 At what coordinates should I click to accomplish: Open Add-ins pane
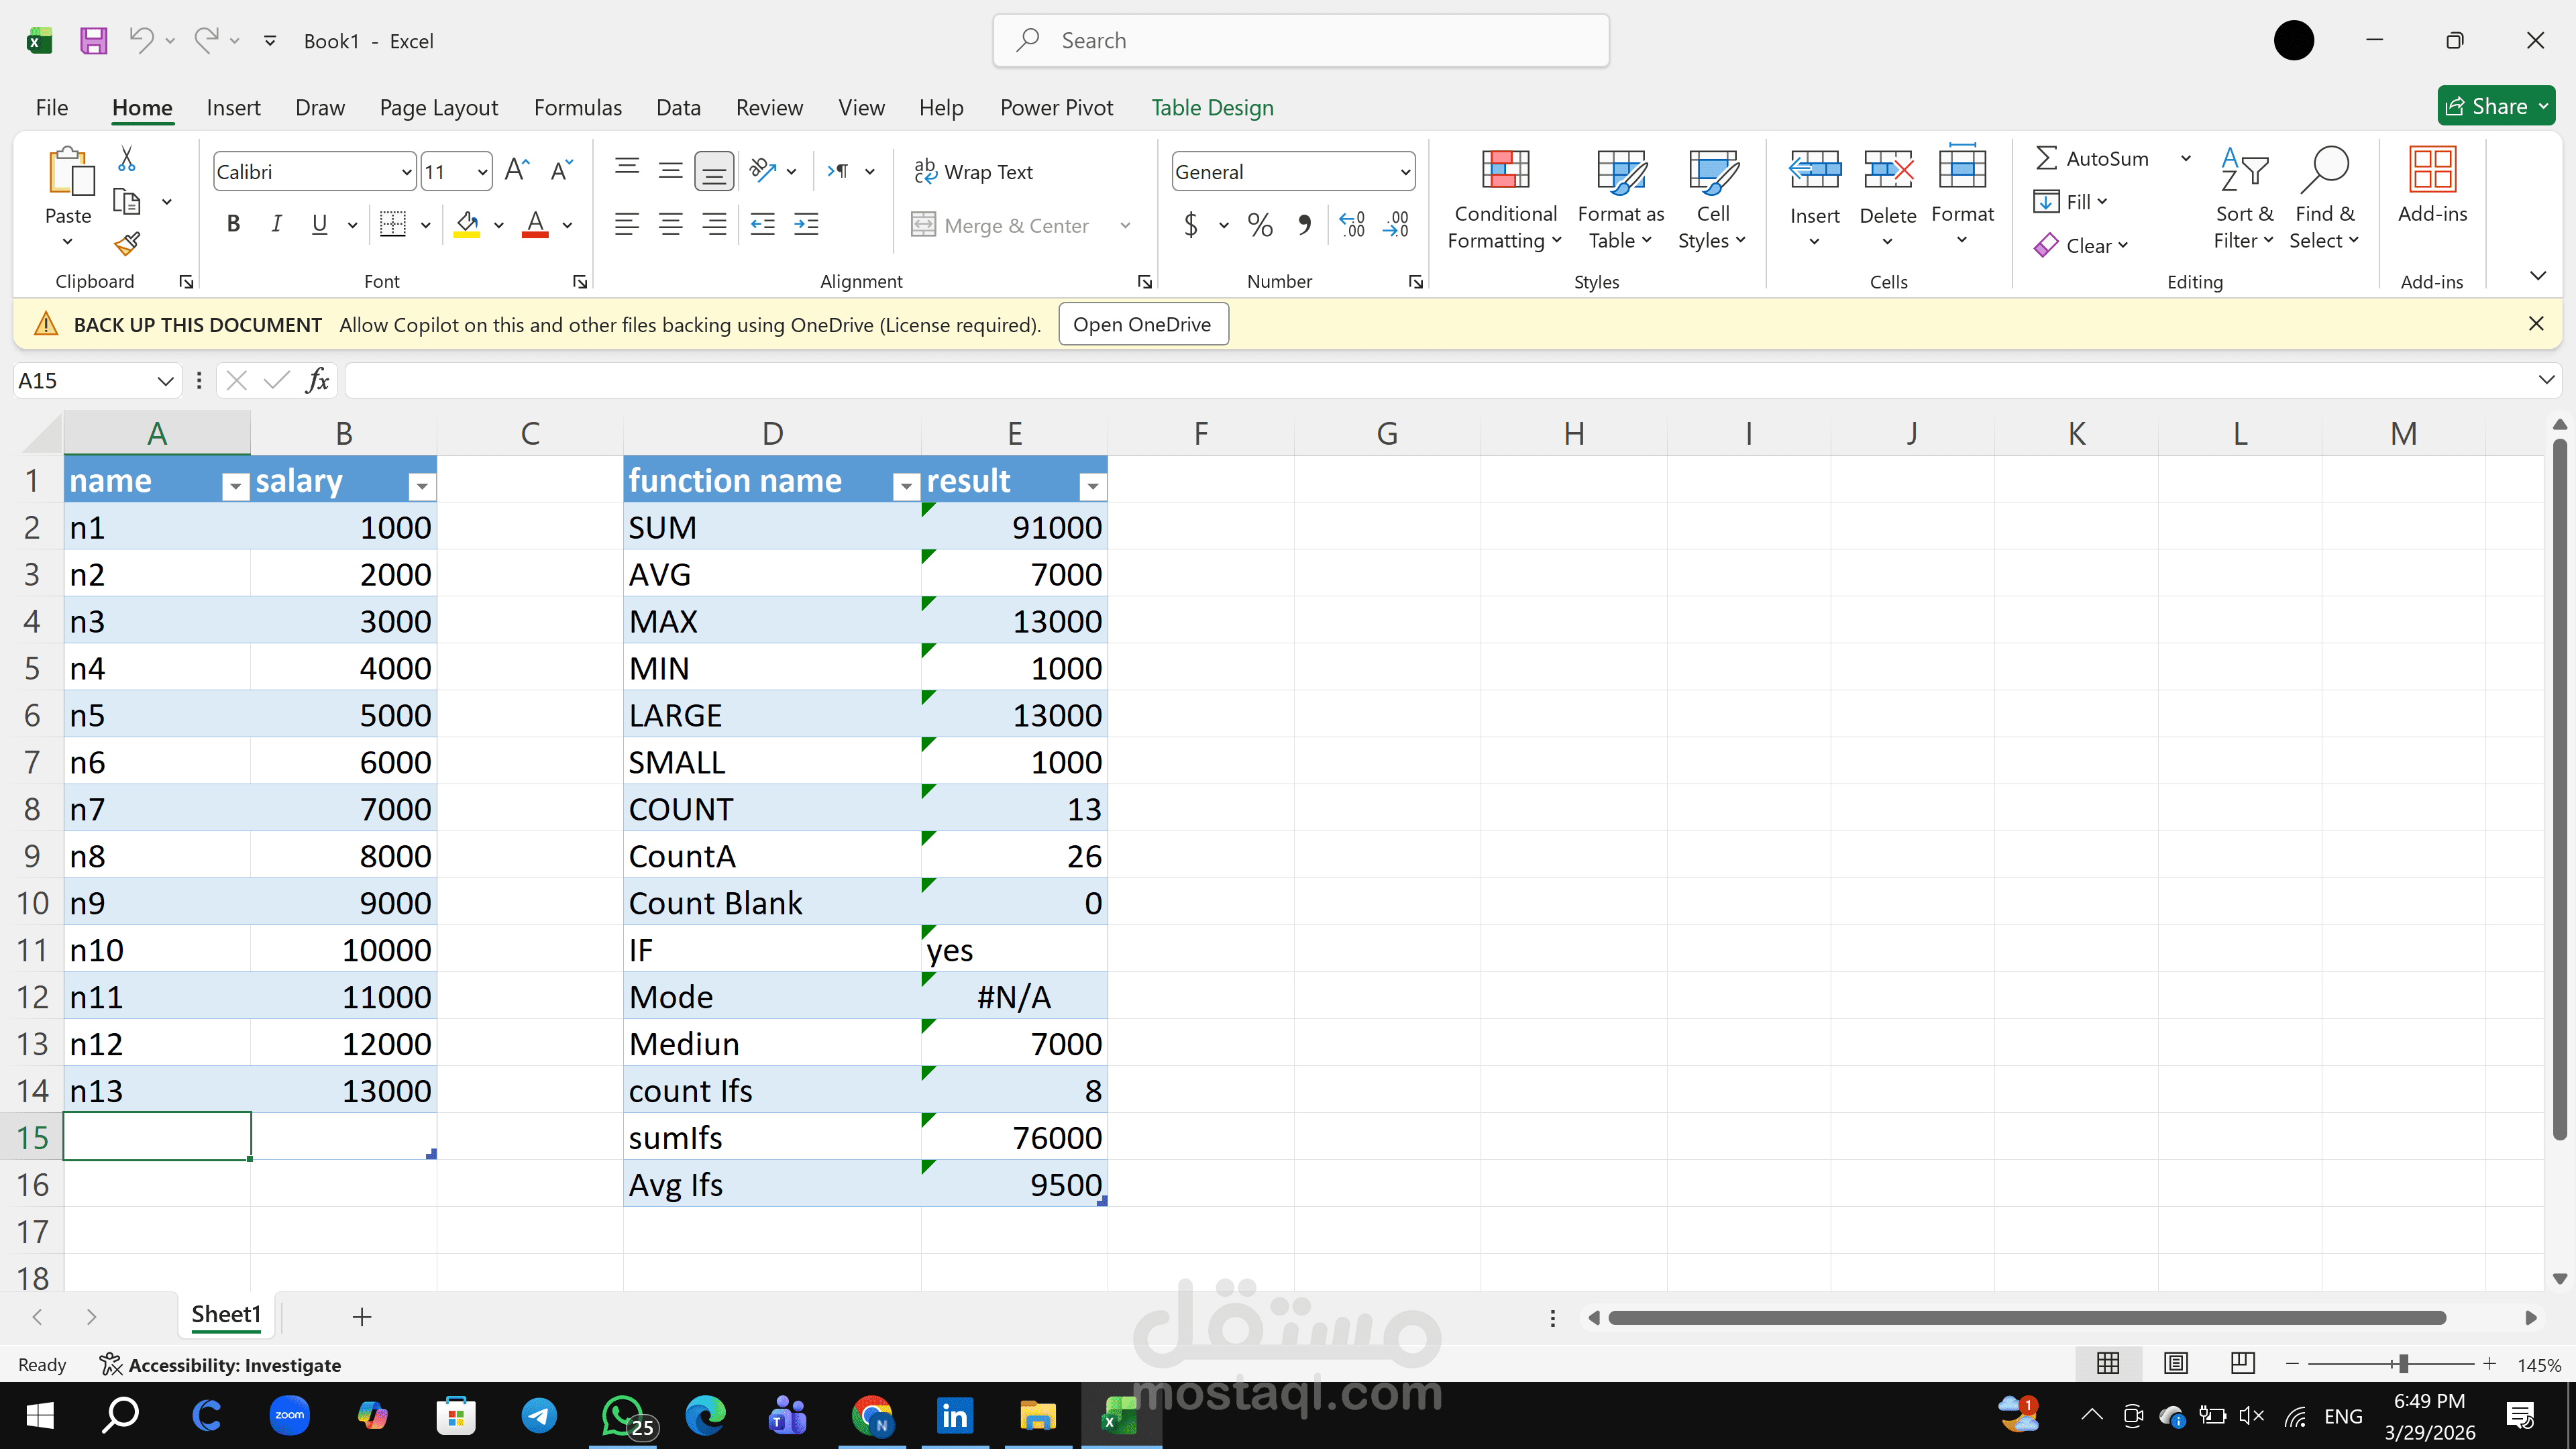2432,187
